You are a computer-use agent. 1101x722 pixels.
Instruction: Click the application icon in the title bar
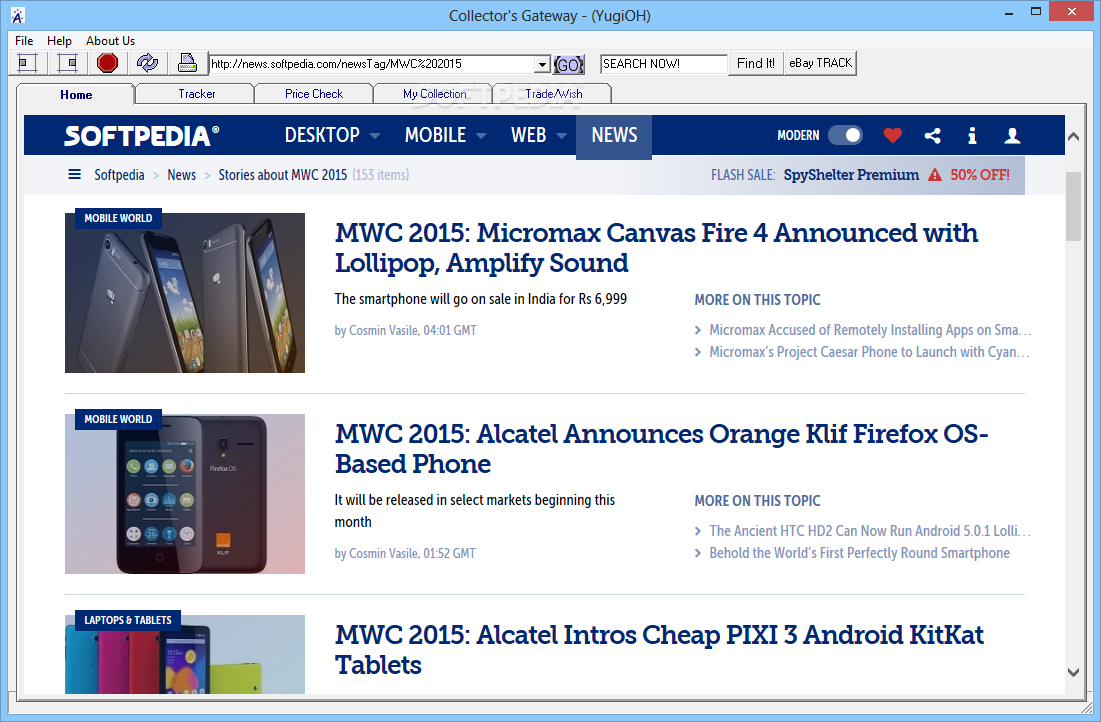pos(18,15)
